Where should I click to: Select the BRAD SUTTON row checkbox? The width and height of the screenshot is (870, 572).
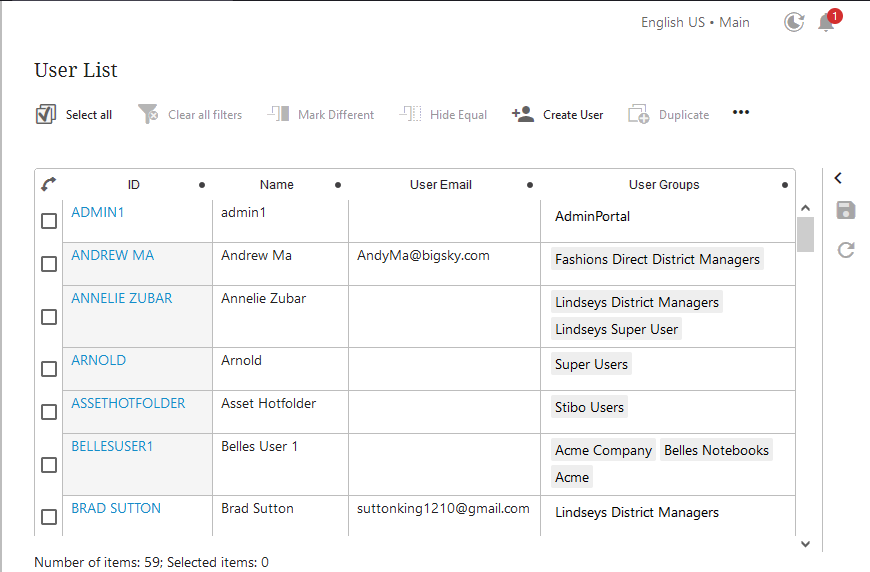49,517
